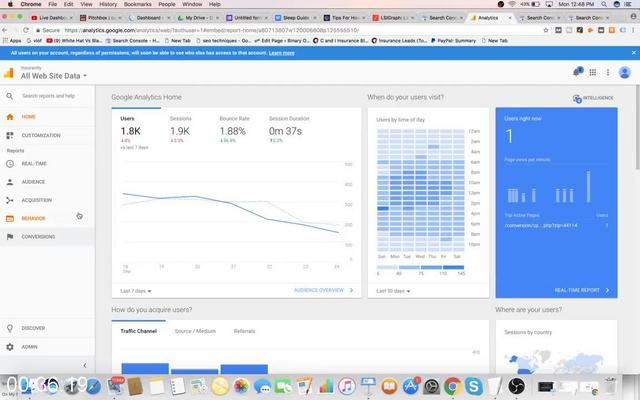Open the Real-Time Report link
This screenshot has height=400, width=640.
pos(582,290)
